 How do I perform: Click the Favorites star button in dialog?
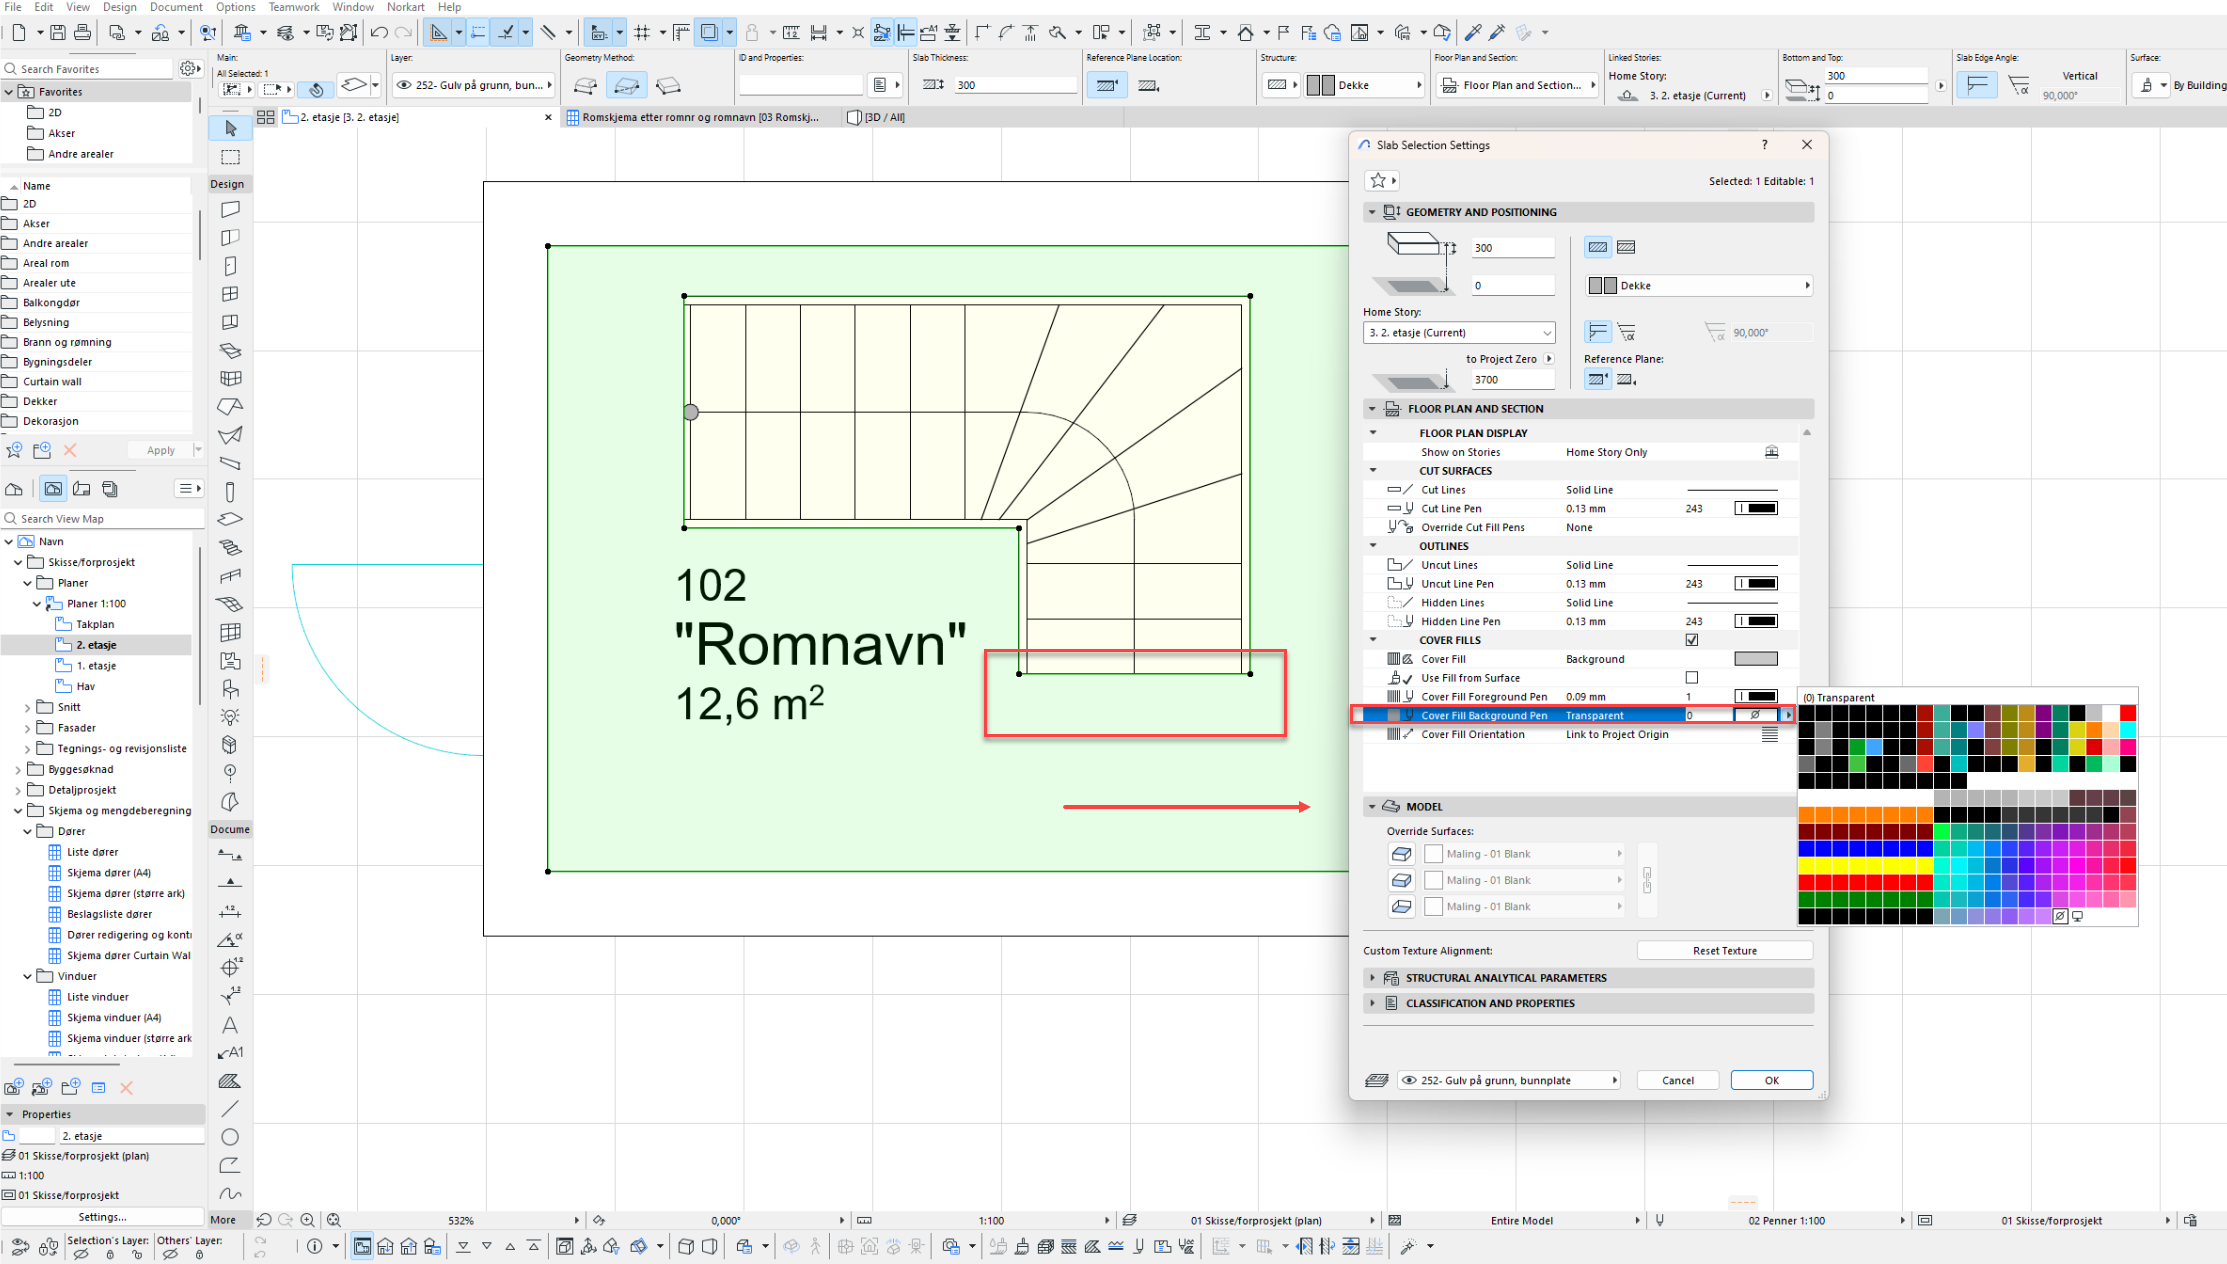pos(1379,180)
